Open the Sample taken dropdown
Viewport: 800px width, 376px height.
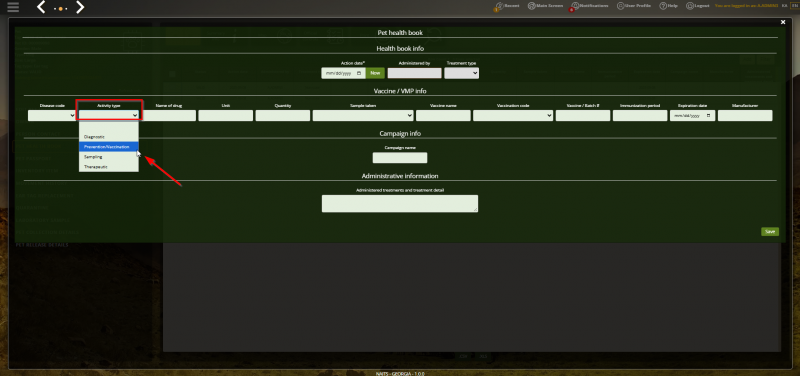point(363,116)
